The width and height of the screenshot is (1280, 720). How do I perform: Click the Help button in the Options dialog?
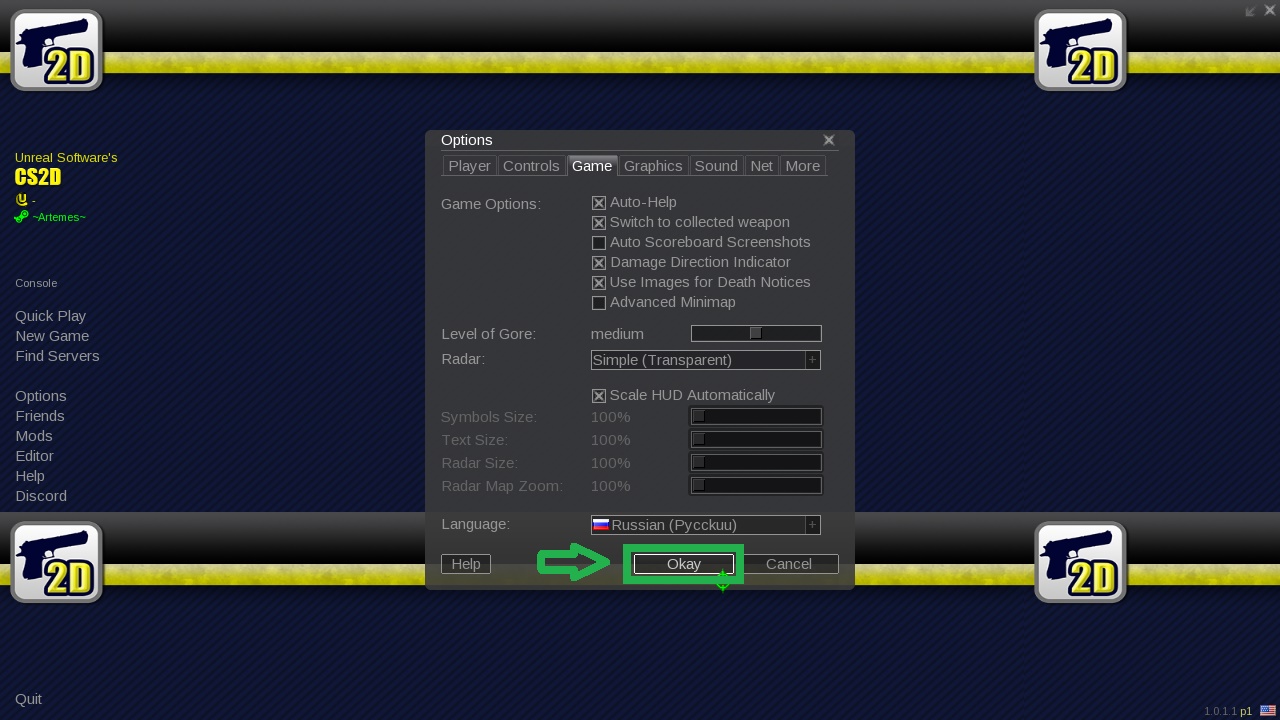(466, 564)
